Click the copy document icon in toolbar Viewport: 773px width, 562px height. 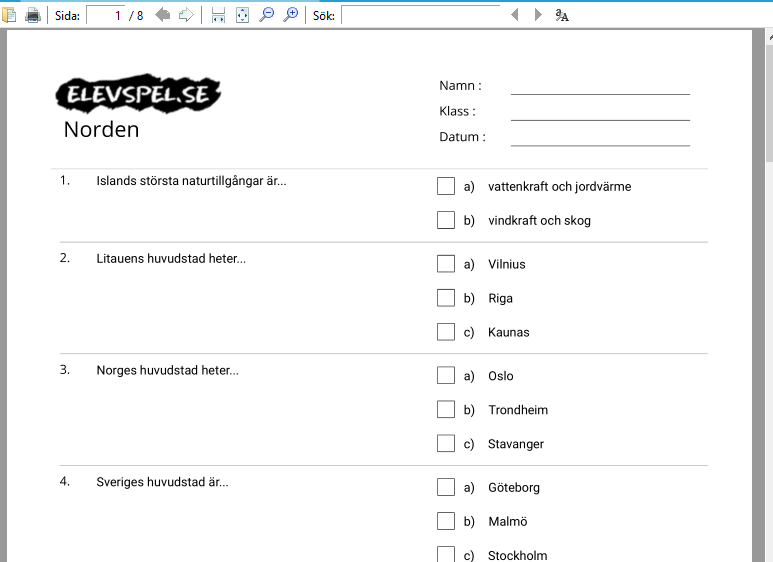coord(11,15)
